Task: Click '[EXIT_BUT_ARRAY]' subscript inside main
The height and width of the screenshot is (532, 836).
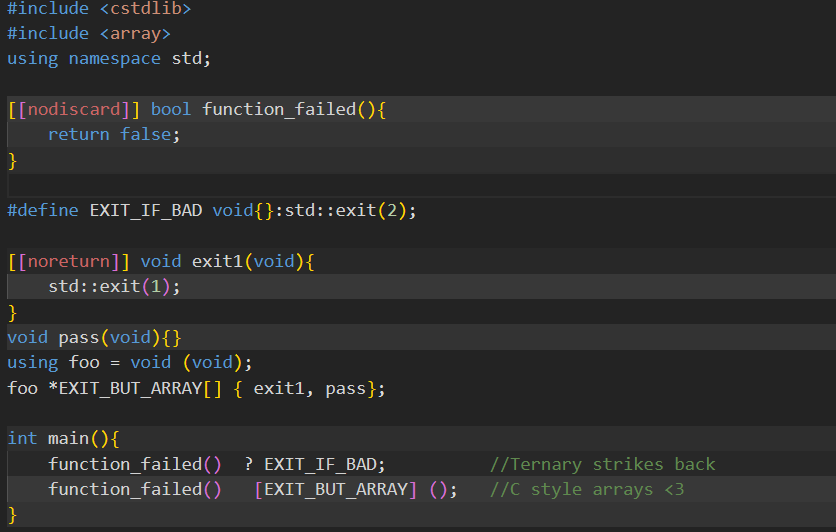Action: (336, 489)
